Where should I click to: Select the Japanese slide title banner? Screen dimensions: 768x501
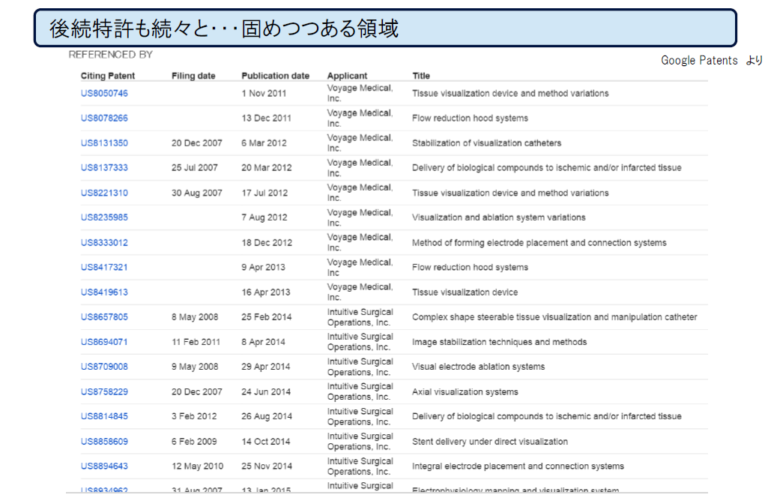tap(385, 28)
